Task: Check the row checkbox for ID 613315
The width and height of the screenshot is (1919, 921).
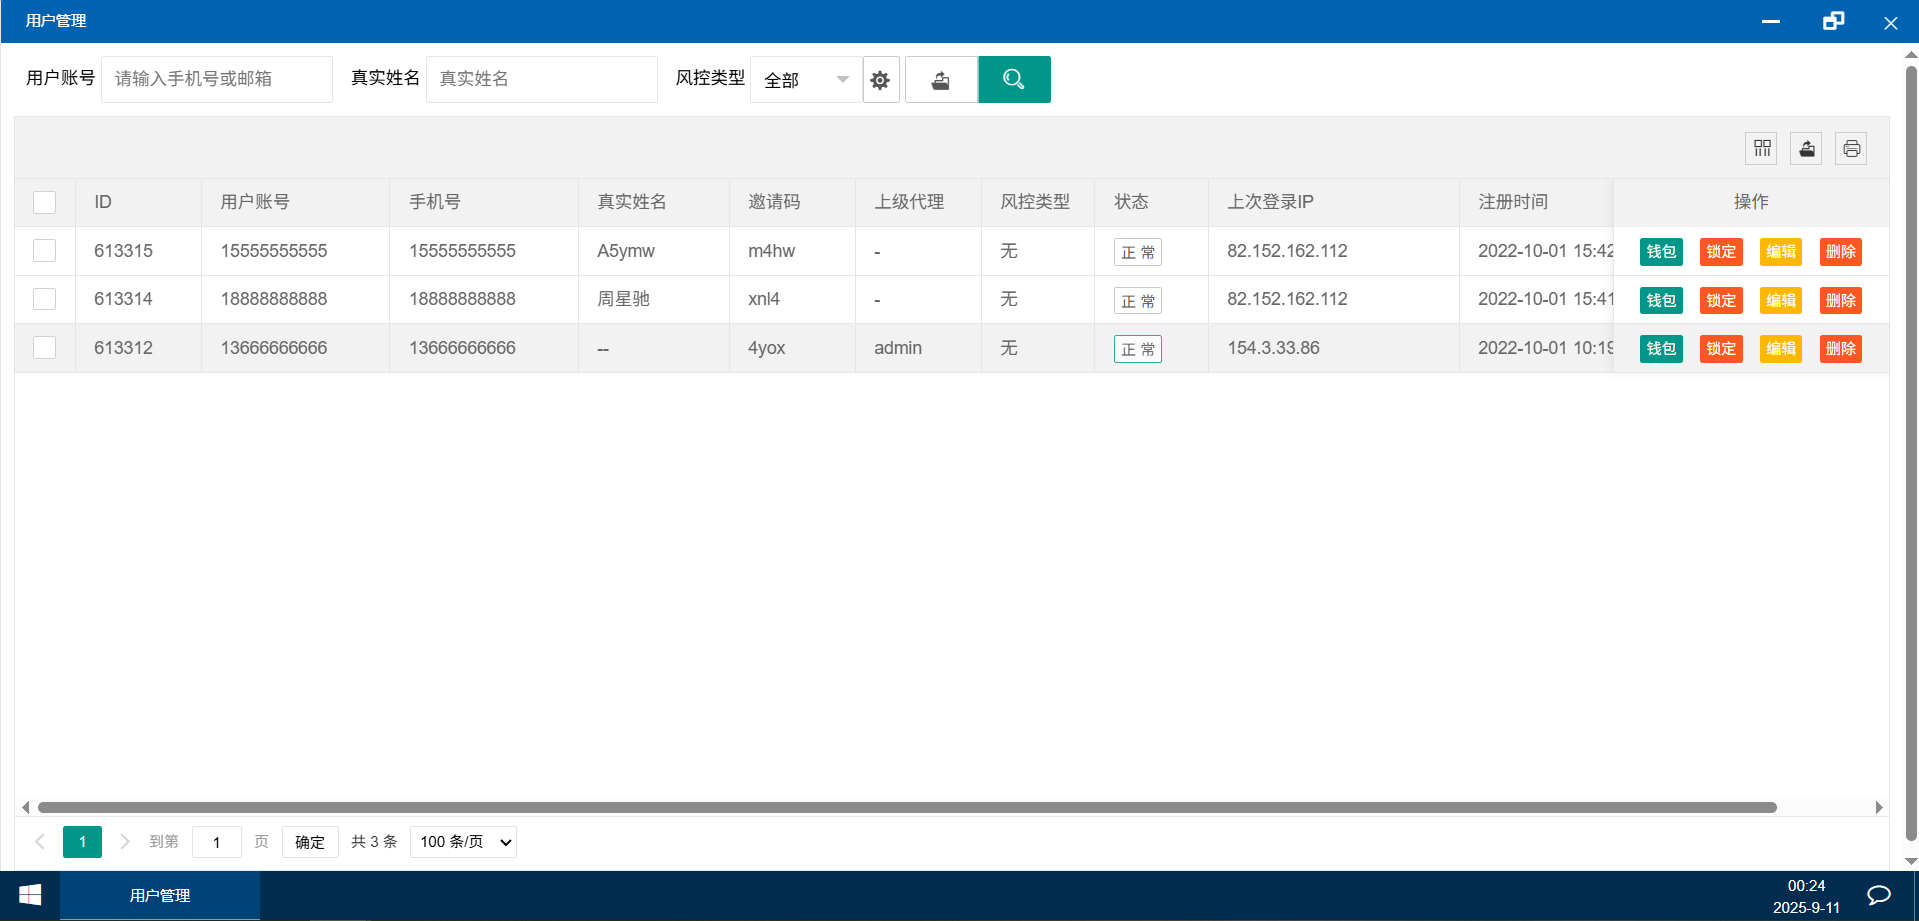Action: coord(45,251)
